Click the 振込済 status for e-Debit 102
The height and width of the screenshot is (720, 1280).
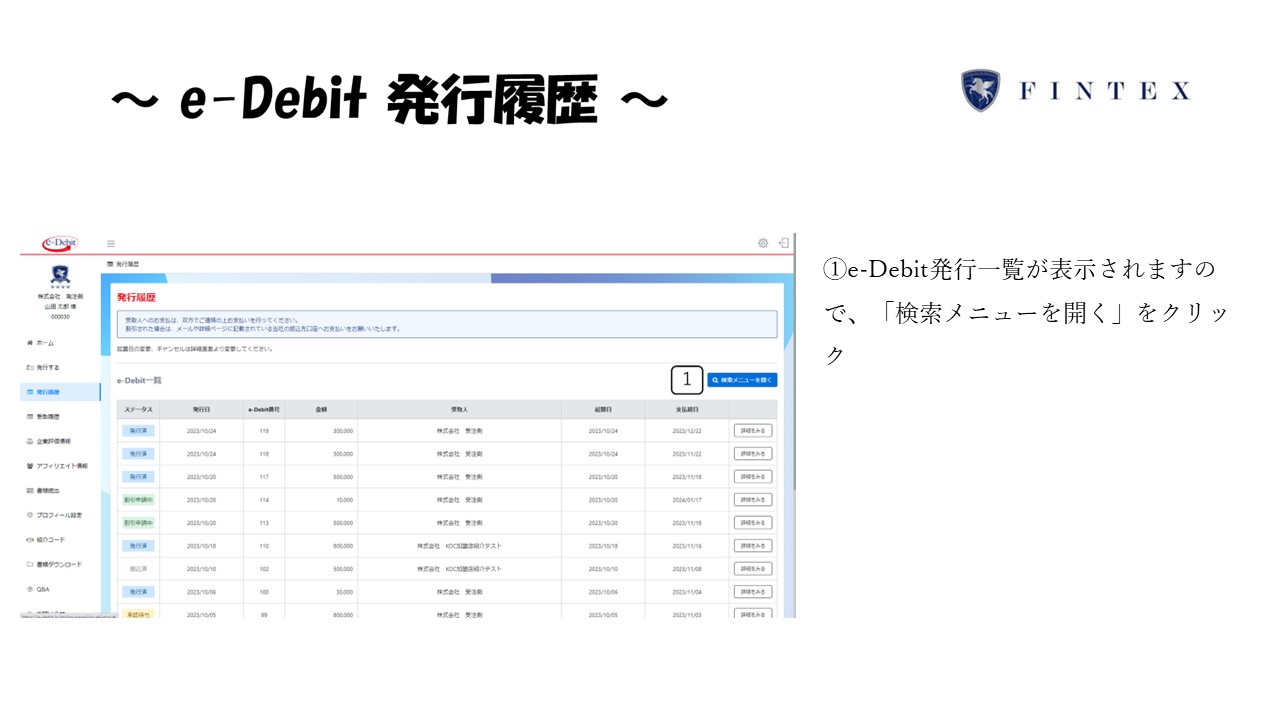138,569
